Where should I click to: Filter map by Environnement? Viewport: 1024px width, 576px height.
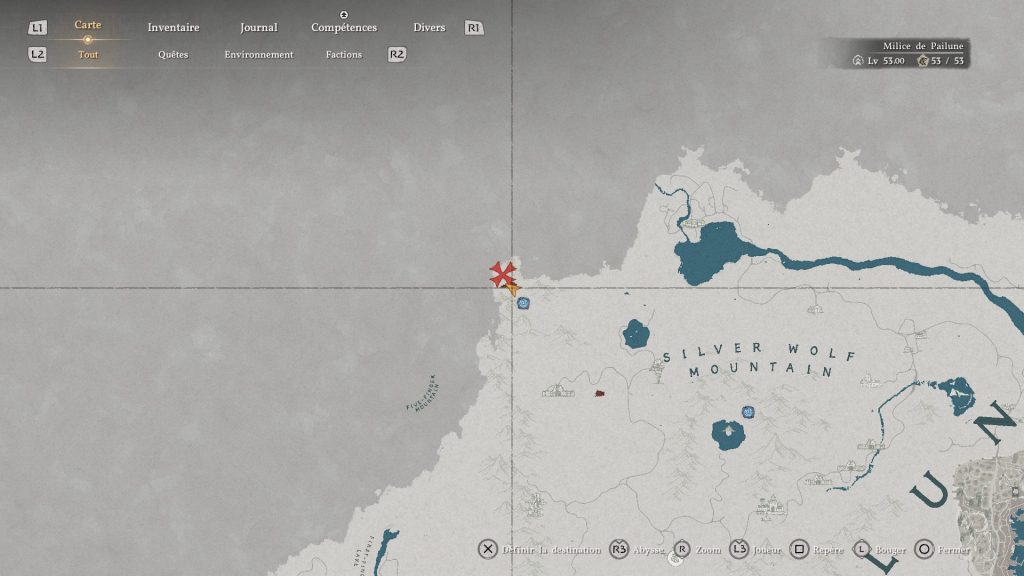point(259,54)
